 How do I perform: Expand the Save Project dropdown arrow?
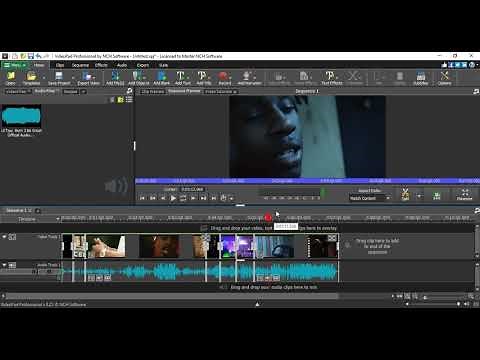pyautogui.click(x=73, y=78)
